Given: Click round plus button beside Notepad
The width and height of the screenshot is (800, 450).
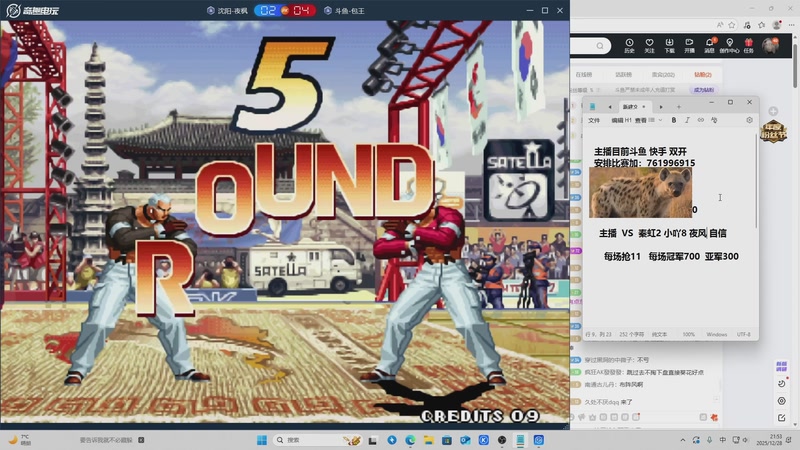Looking at the screenshot, I should [x=773, y=111].
